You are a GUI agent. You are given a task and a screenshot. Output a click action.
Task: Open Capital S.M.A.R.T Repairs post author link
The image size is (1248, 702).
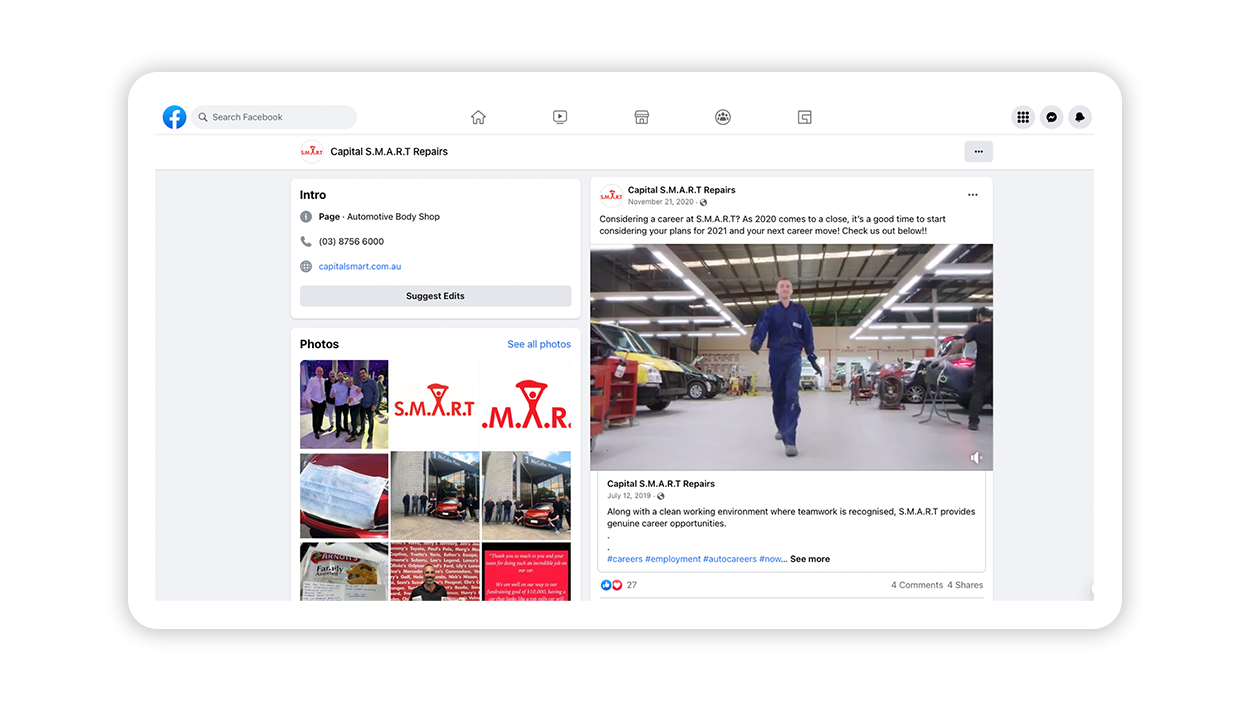pyautogui.click(x=681, y=190)
